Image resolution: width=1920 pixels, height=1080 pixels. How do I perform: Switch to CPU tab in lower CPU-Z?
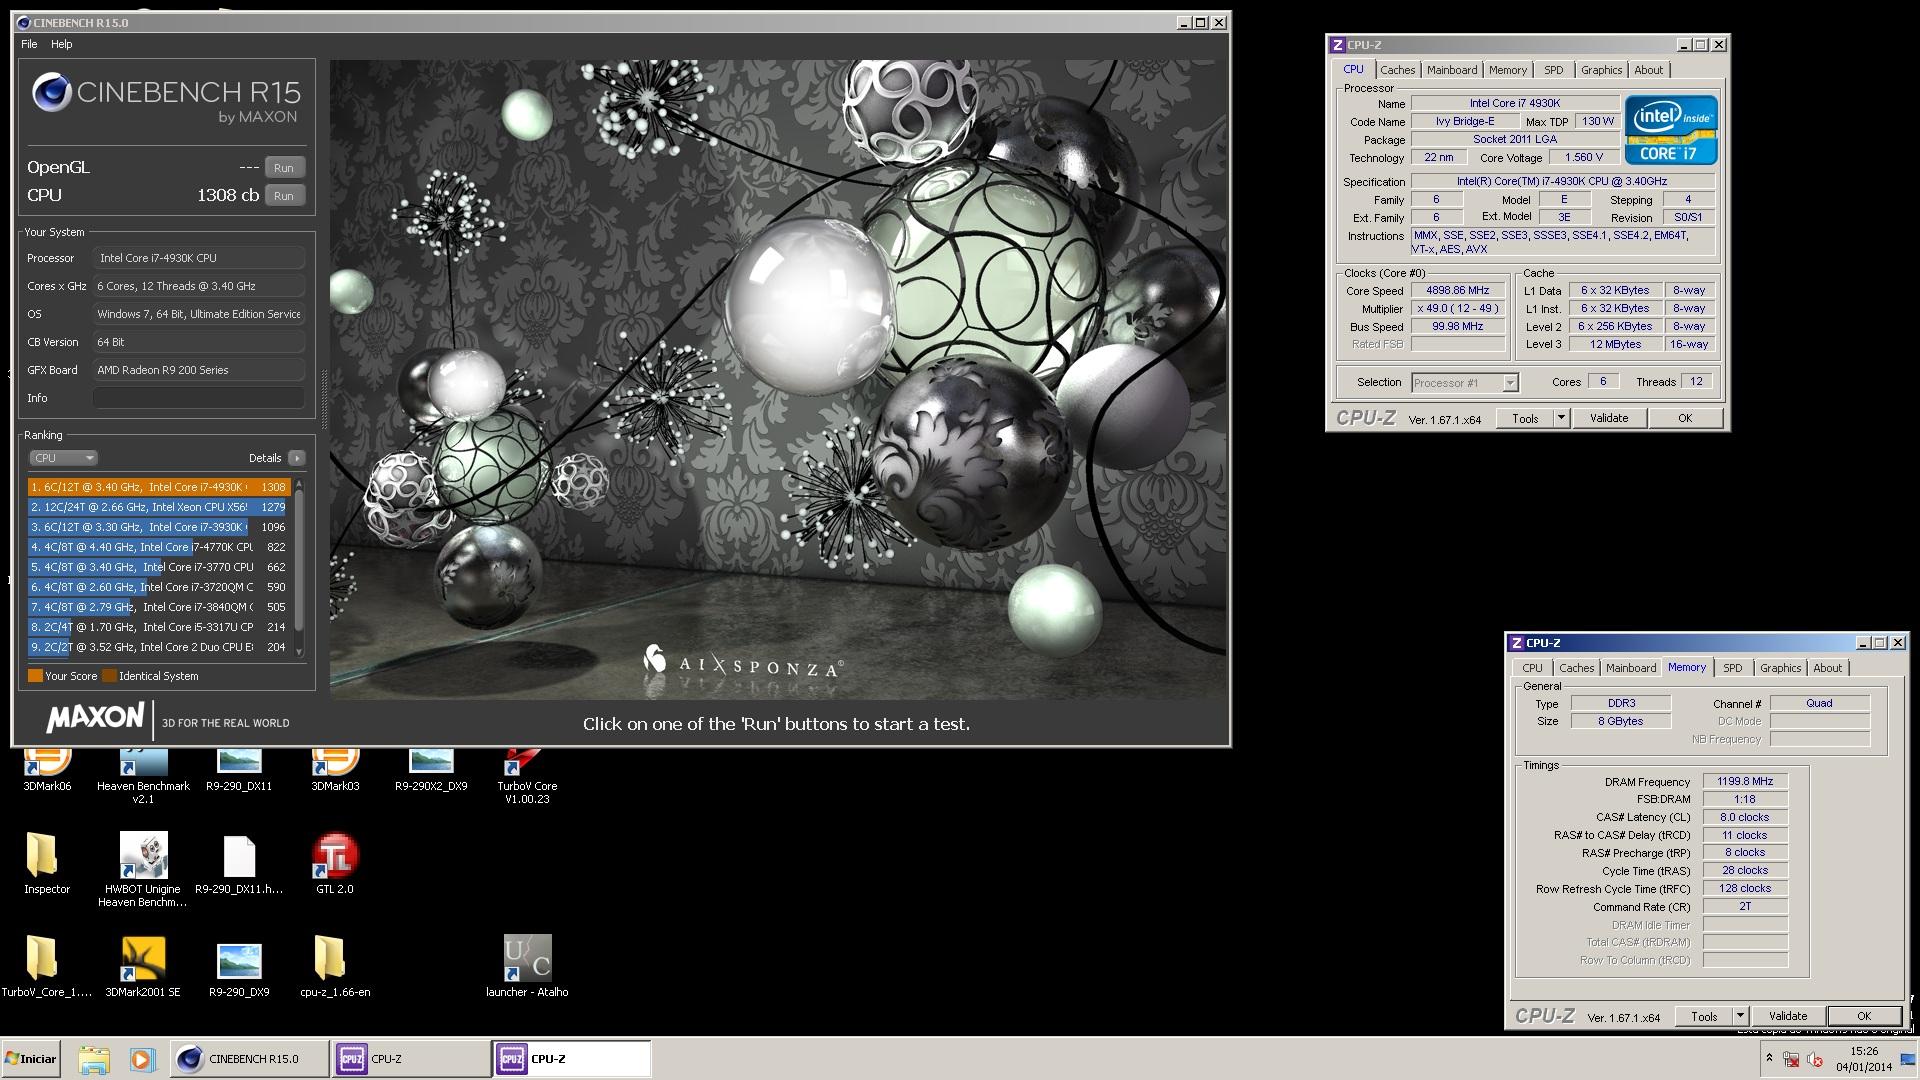(x=1532, y=668)
